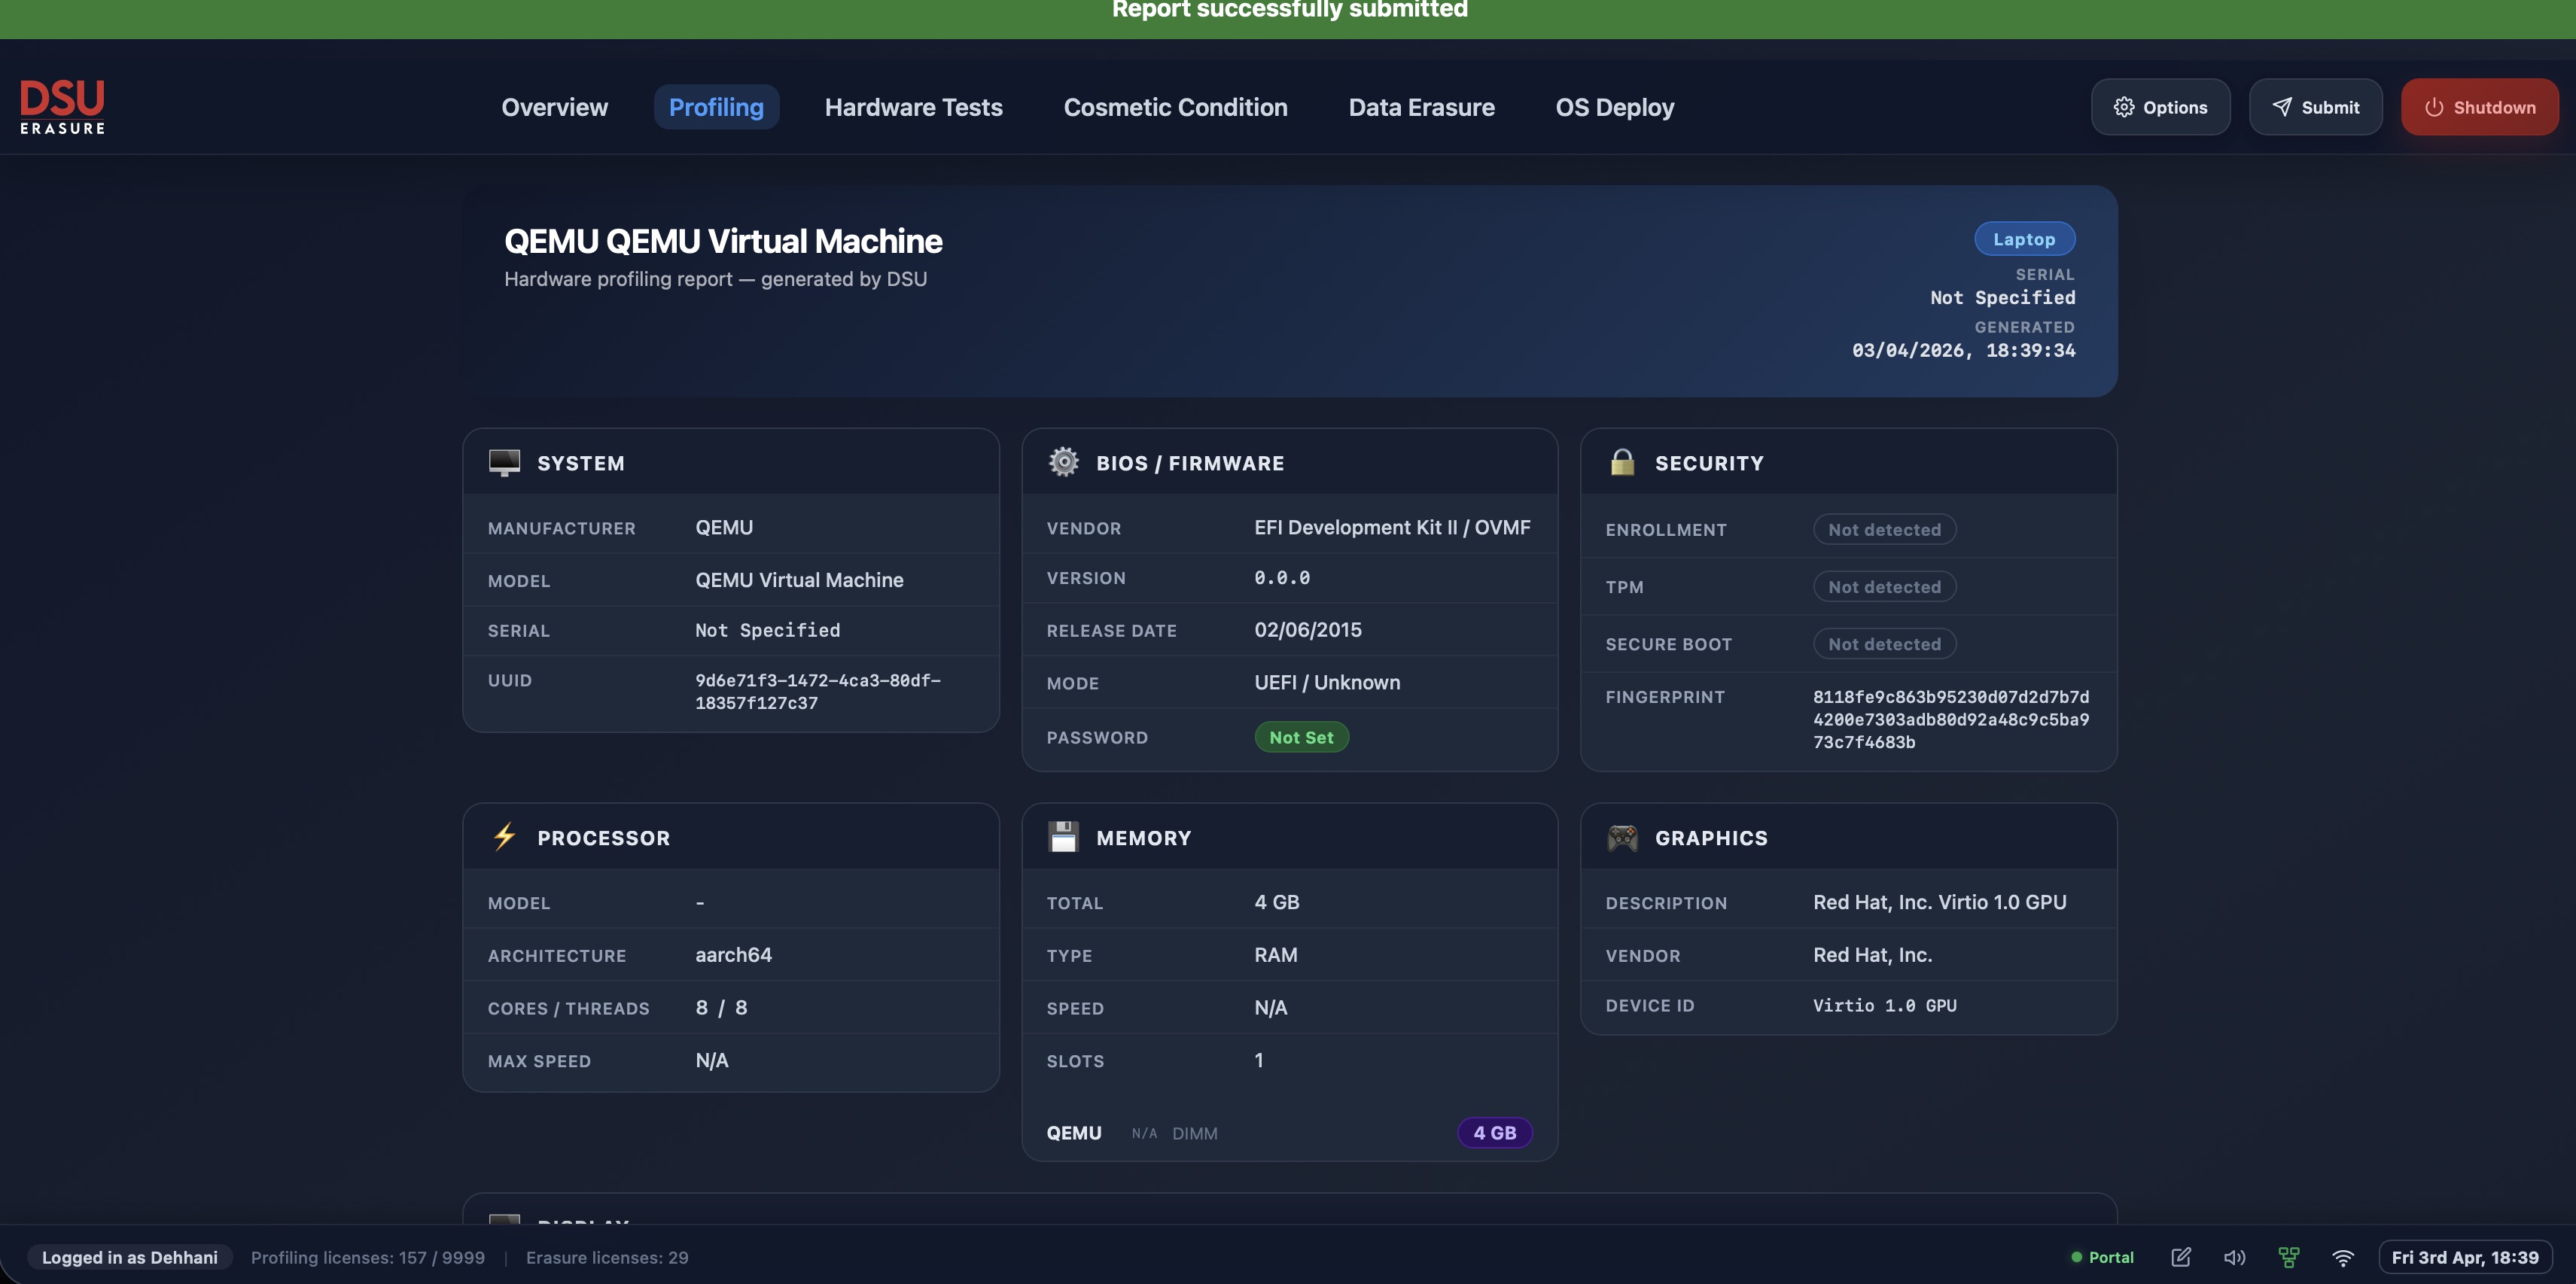Open the Overview tab
Viewport: 2576px width, 1284px height.
(554, 107)
